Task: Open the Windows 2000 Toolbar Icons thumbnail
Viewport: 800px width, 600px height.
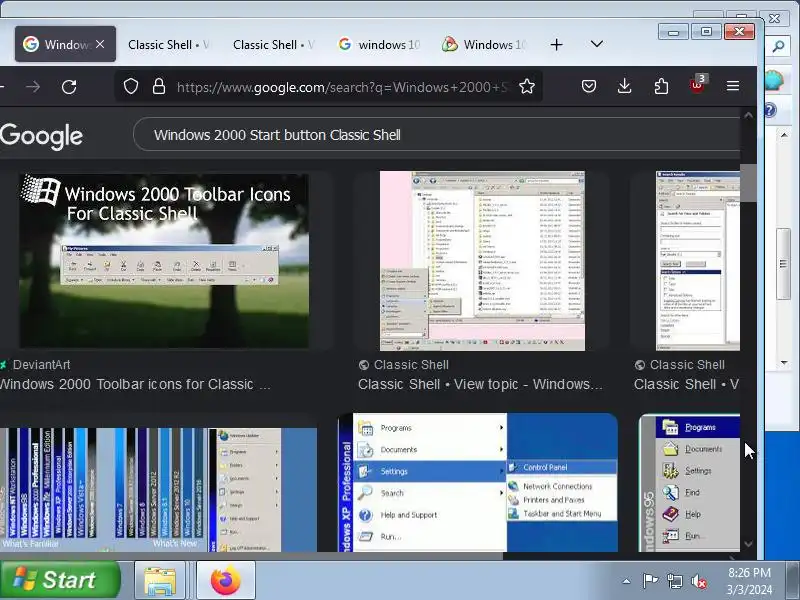Action: pyautogui.click(x=164, y=261)
